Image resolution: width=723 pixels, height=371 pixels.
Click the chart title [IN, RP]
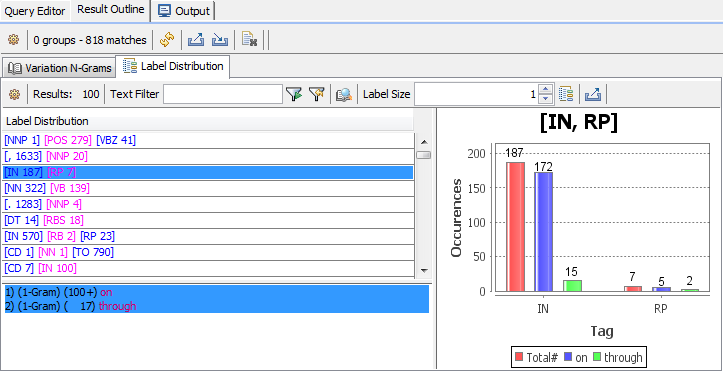click(x=578, y=123)
